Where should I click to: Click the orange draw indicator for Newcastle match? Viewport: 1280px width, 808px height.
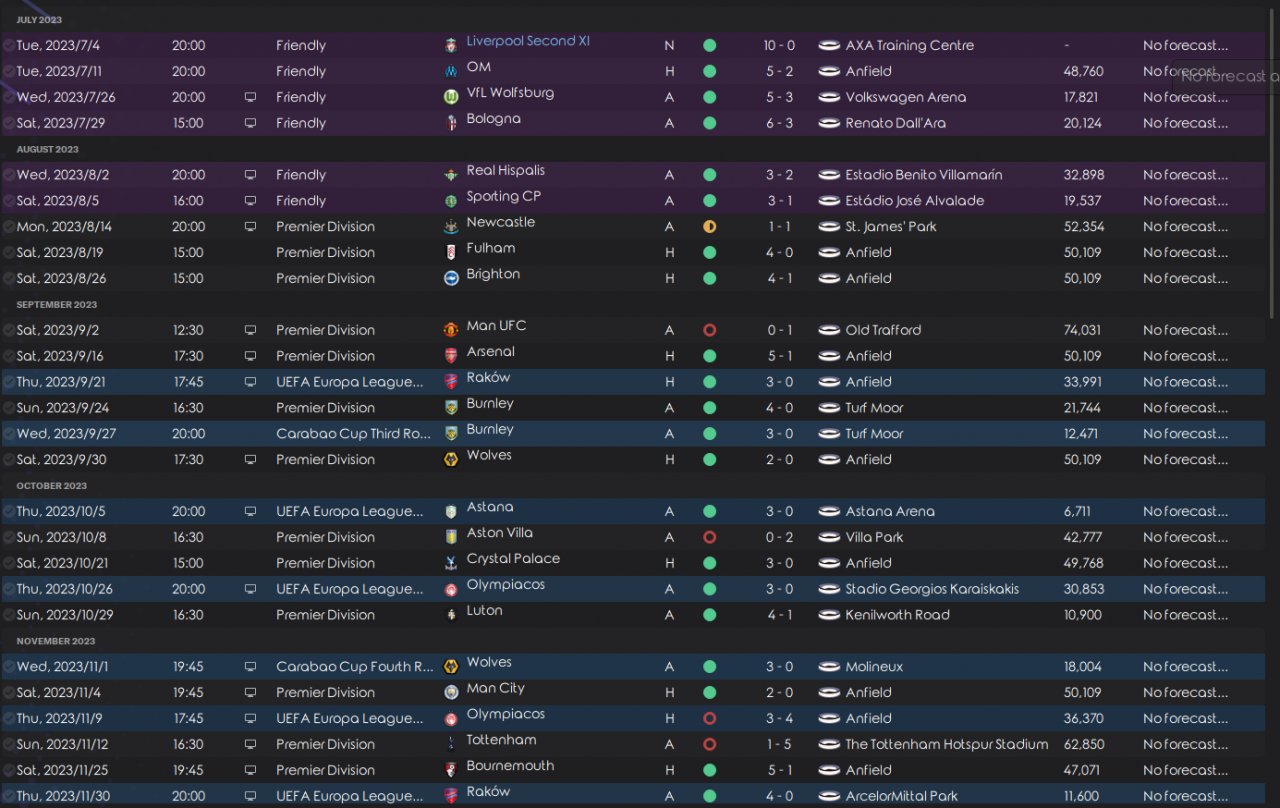click(709, 227)
